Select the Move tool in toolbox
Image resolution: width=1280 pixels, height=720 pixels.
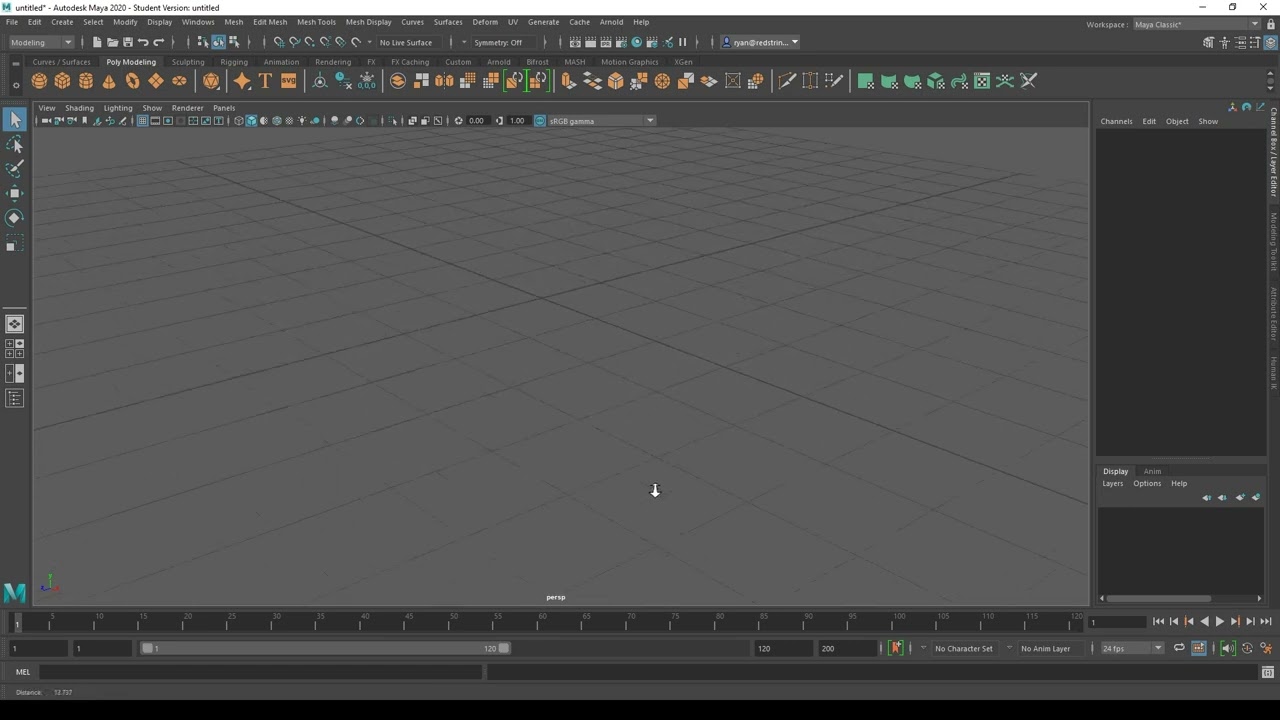14,194
